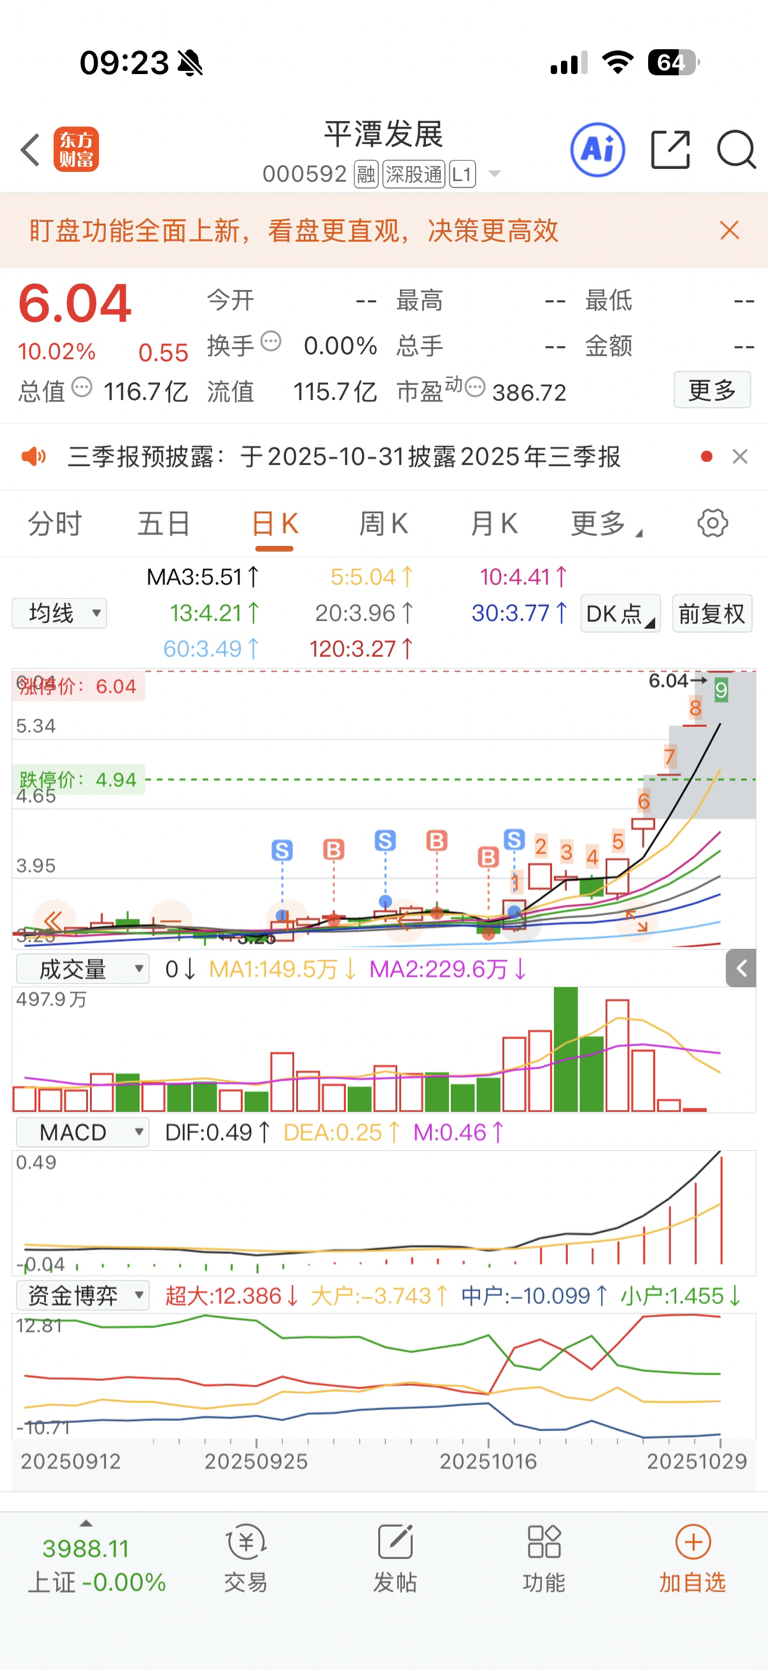The width and height of the screenshot is (768, 1670).
Task: Tap stock price 6.04
Action: pos(75,303)
